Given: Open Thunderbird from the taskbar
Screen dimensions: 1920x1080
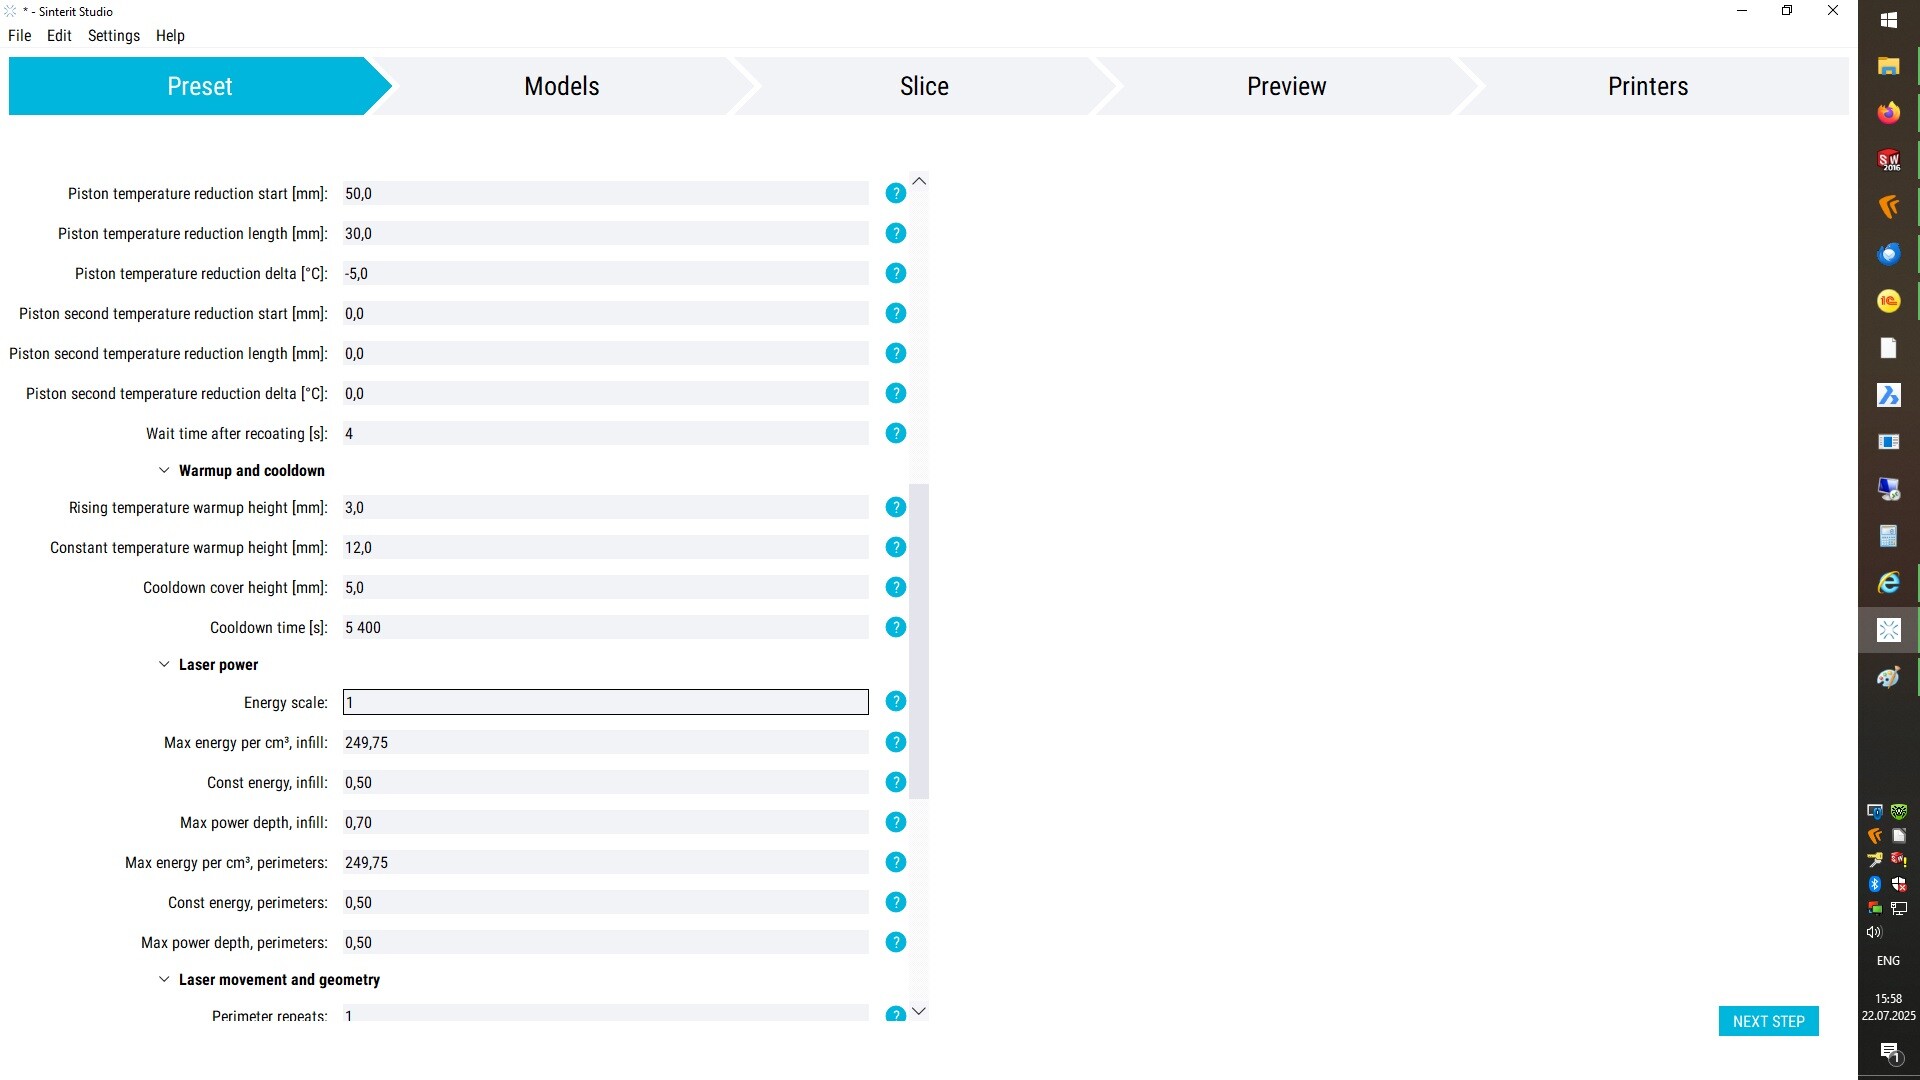Looking at the screenshot, I should coord(1888,254).
